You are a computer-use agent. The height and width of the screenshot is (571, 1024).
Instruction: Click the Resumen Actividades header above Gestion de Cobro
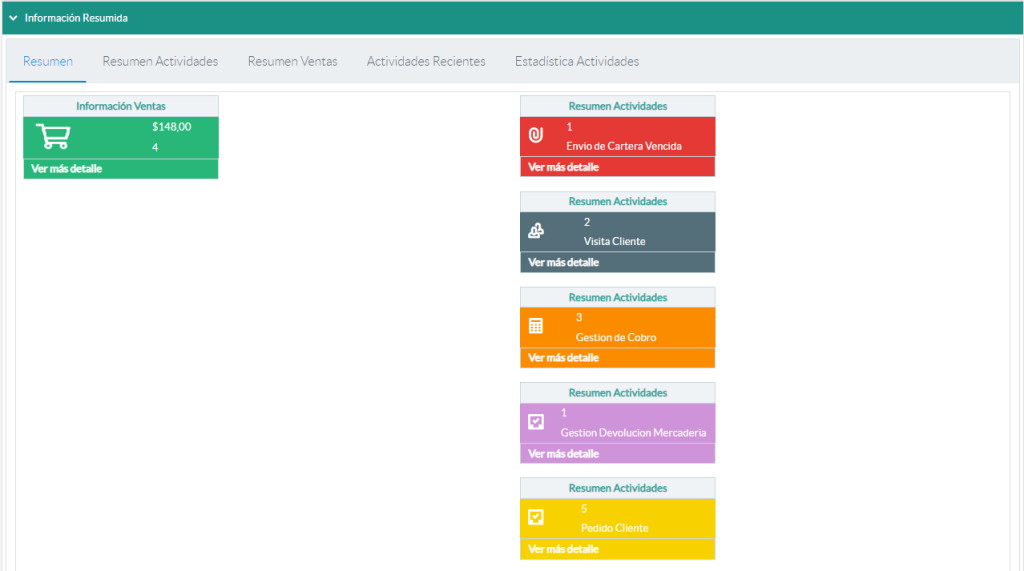coord(618,297)
